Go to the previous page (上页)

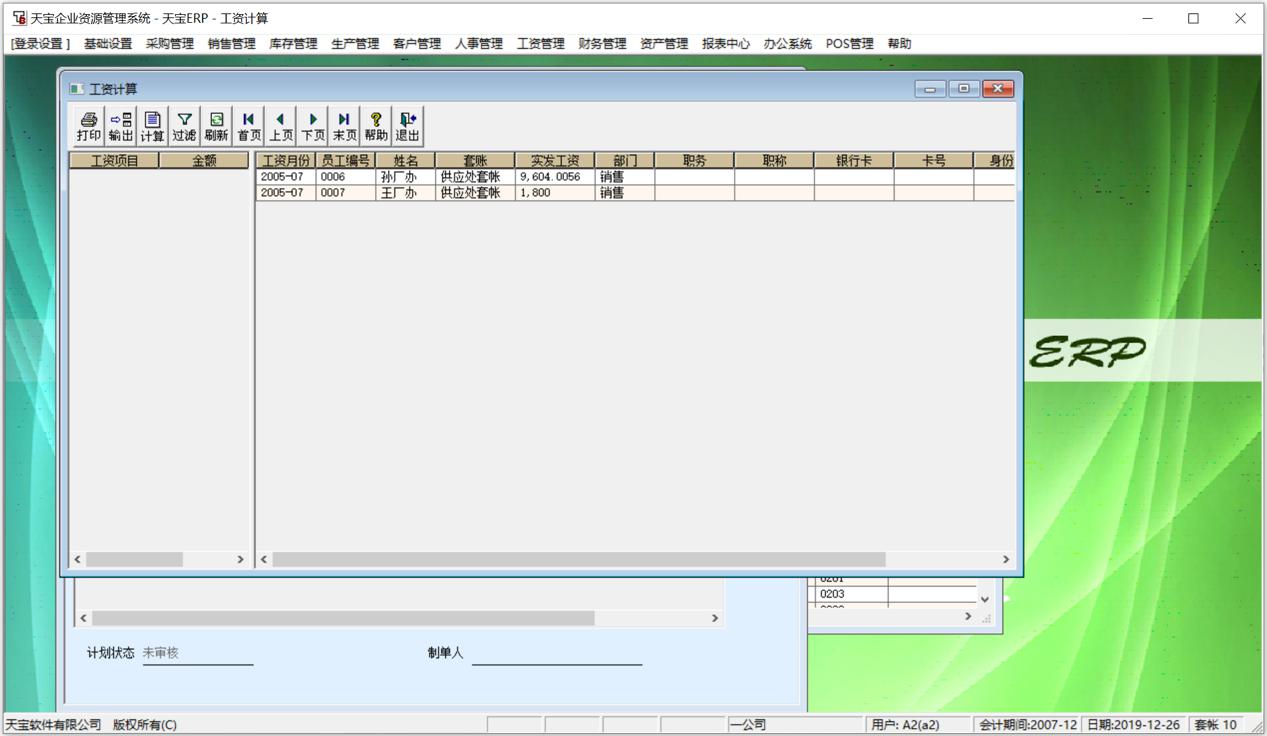click(x=280, y=126)
